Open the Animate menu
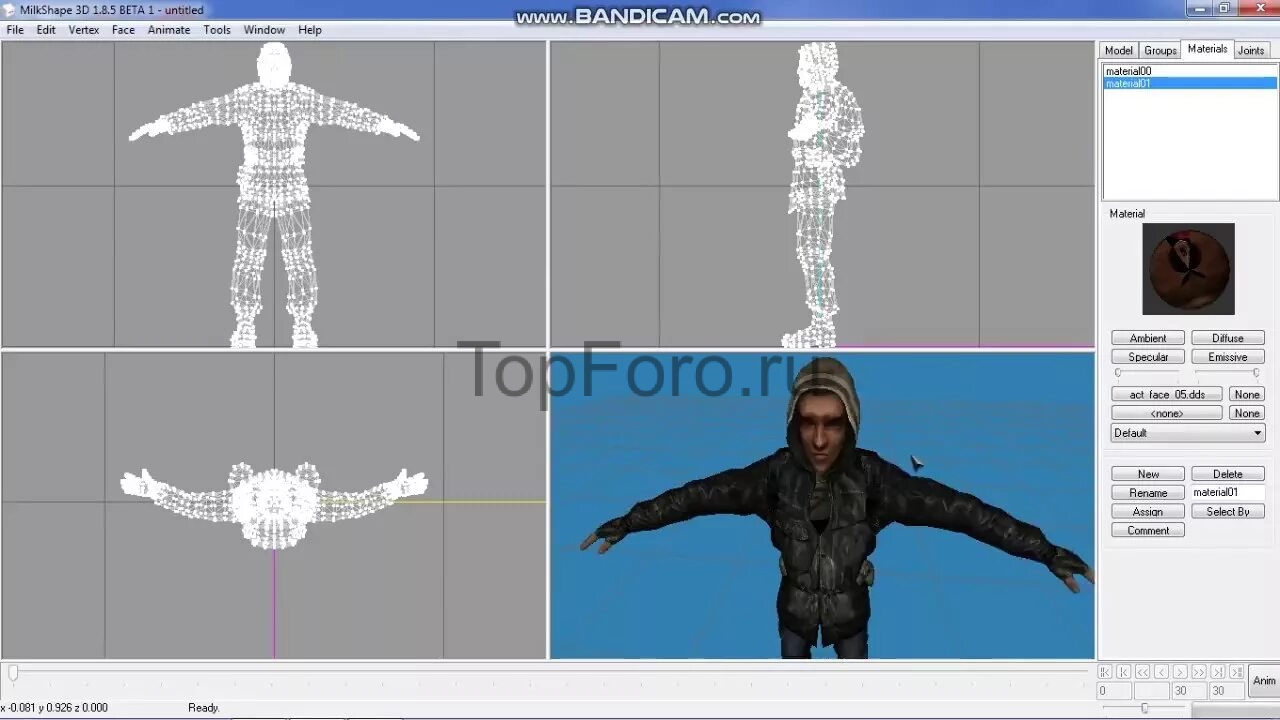The height and width of the screenshot is (720, 1280). coord(169,30)
